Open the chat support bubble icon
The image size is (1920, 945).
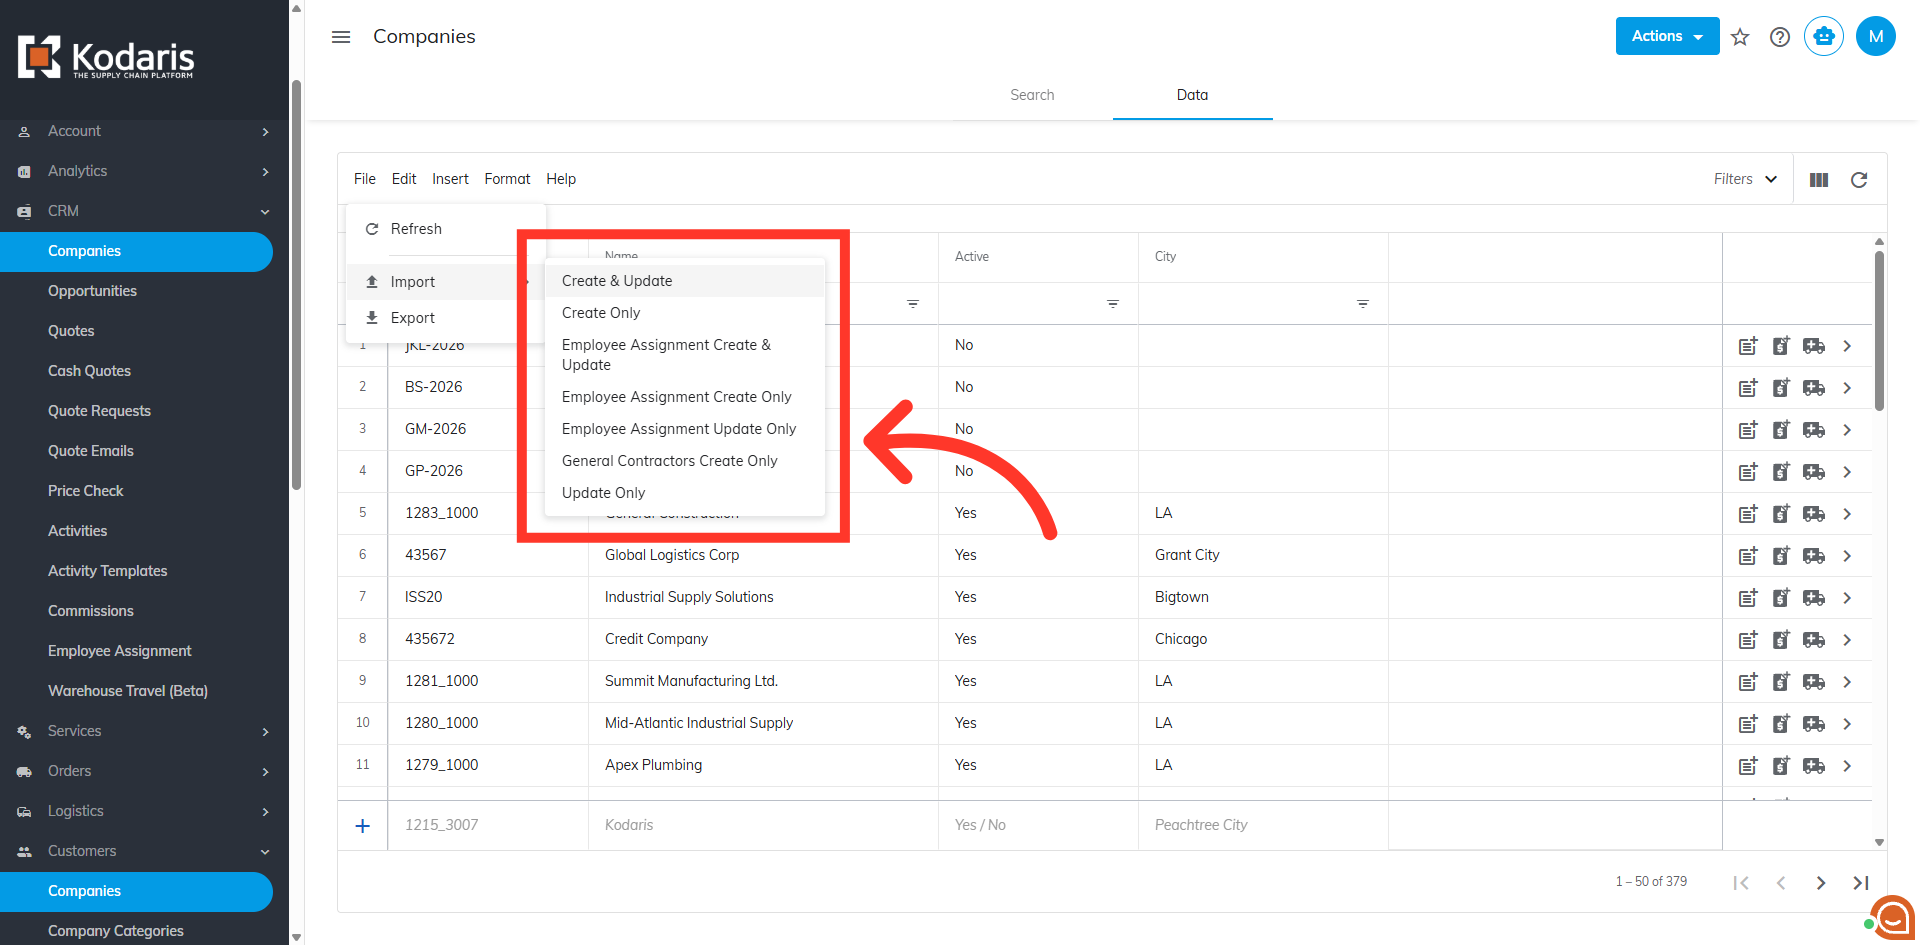click(x=1892, y=917)
